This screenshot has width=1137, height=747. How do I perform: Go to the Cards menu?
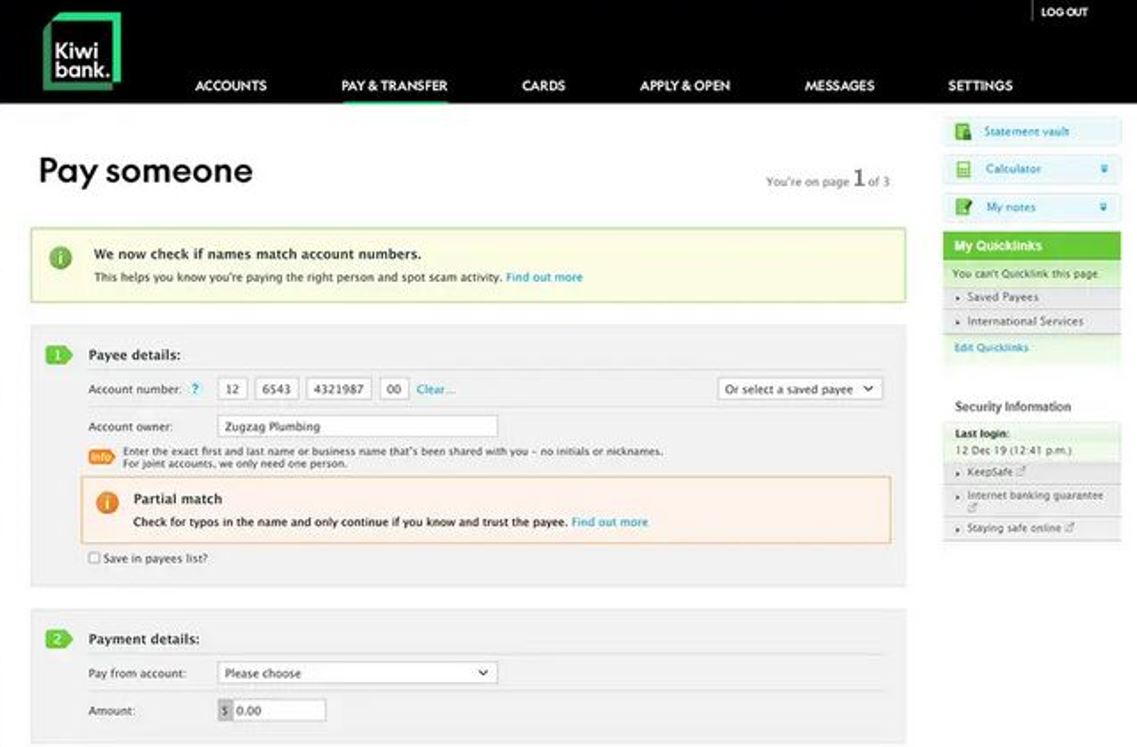pyautogui.click(x=543, y=86)
